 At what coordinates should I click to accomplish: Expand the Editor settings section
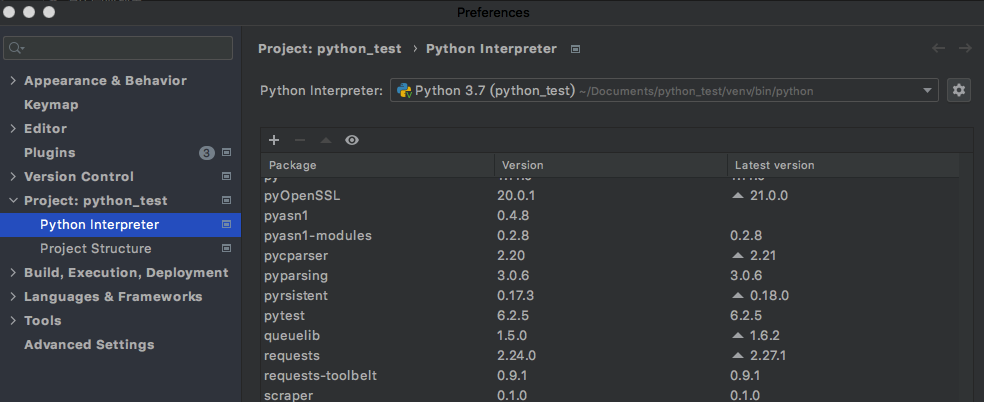point(12,129)
